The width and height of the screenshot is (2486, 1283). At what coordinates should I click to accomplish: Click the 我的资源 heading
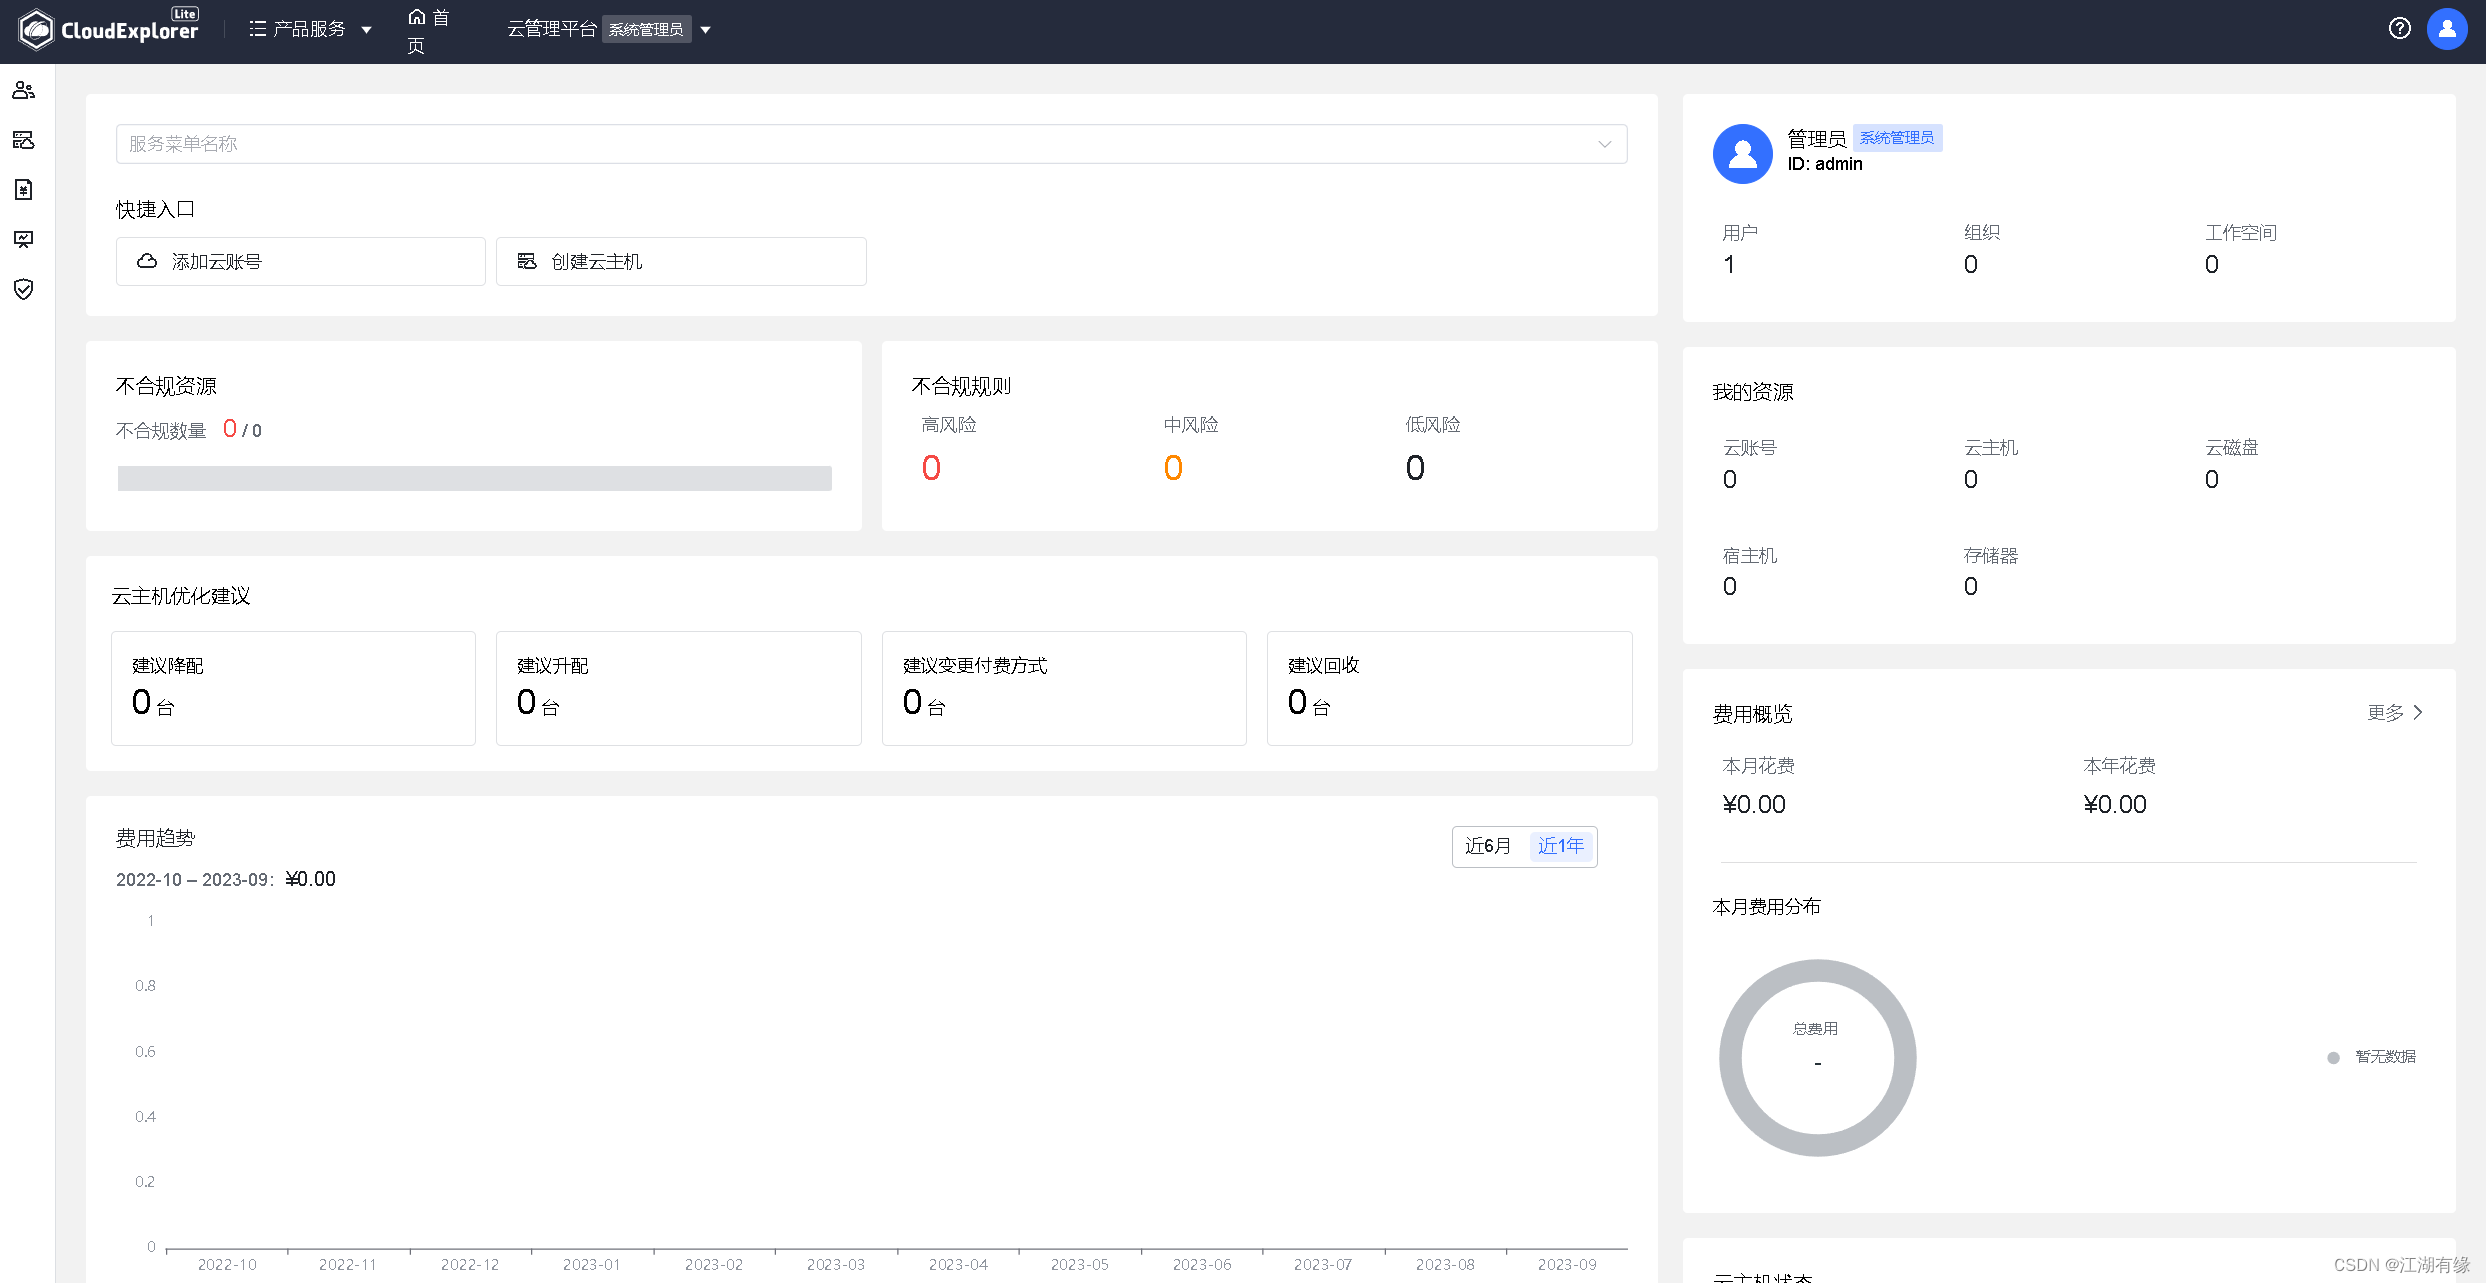point(1753,392)
